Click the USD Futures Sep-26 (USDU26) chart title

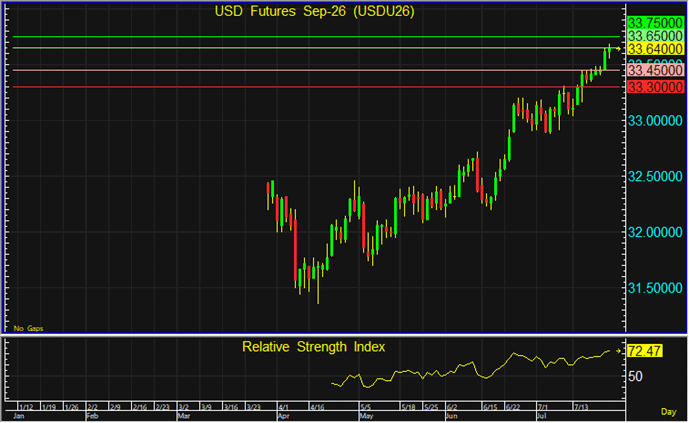(314, 11)
